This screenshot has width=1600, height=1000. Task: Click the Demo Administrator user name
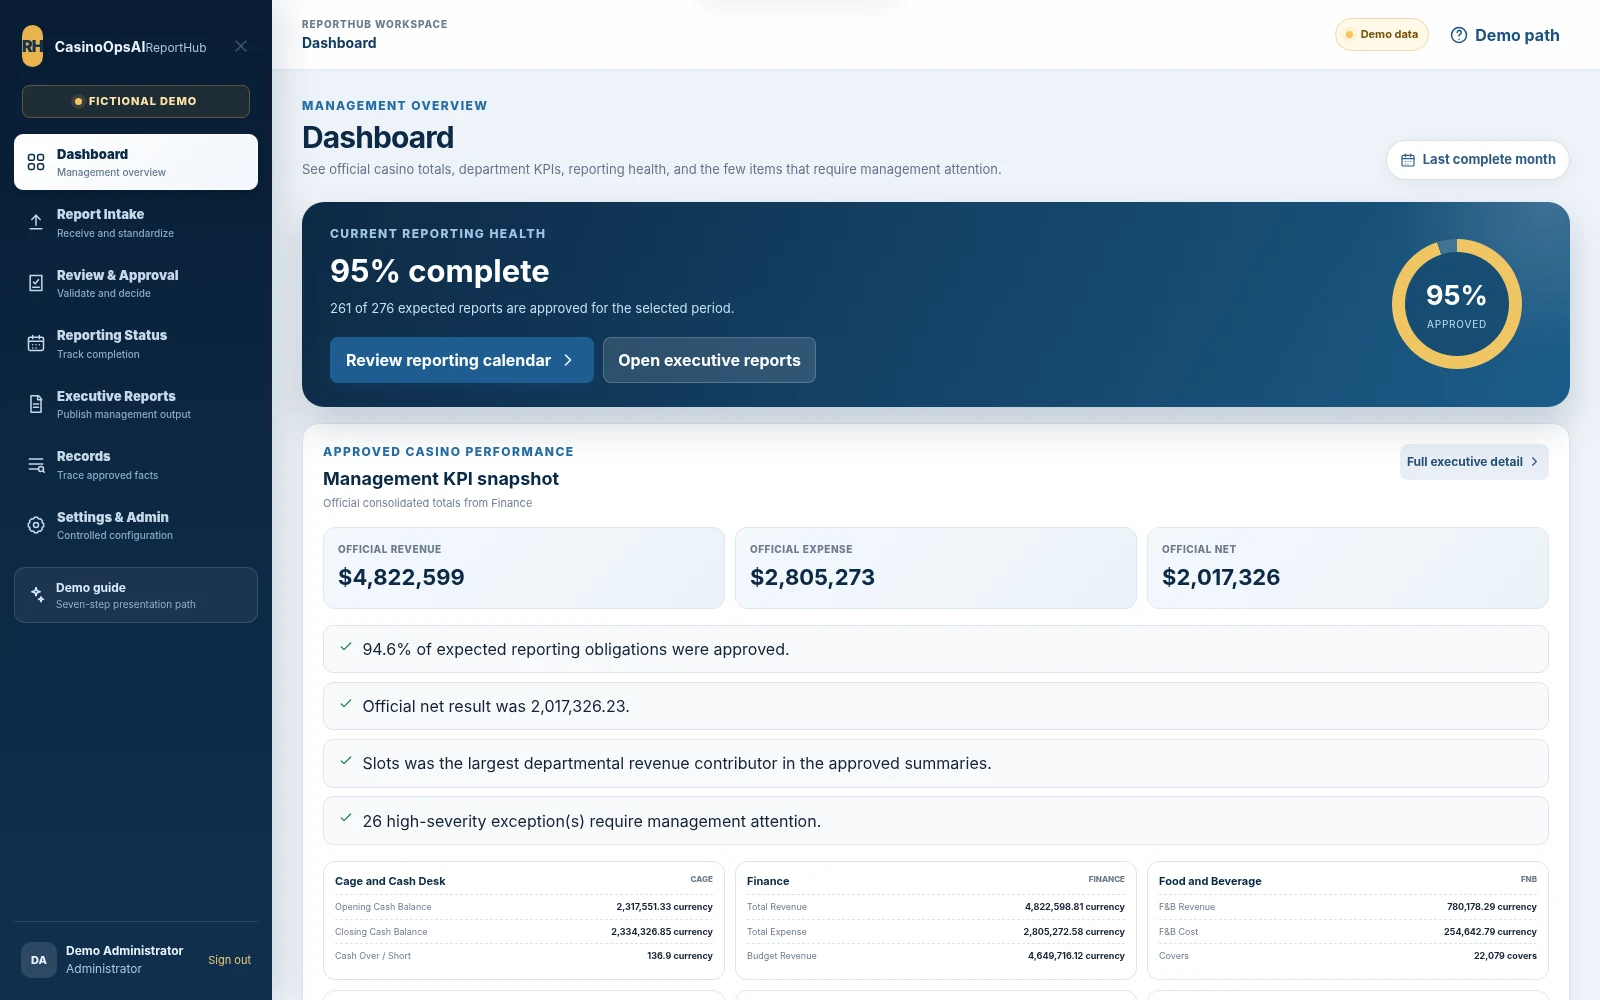coord(124,951)
